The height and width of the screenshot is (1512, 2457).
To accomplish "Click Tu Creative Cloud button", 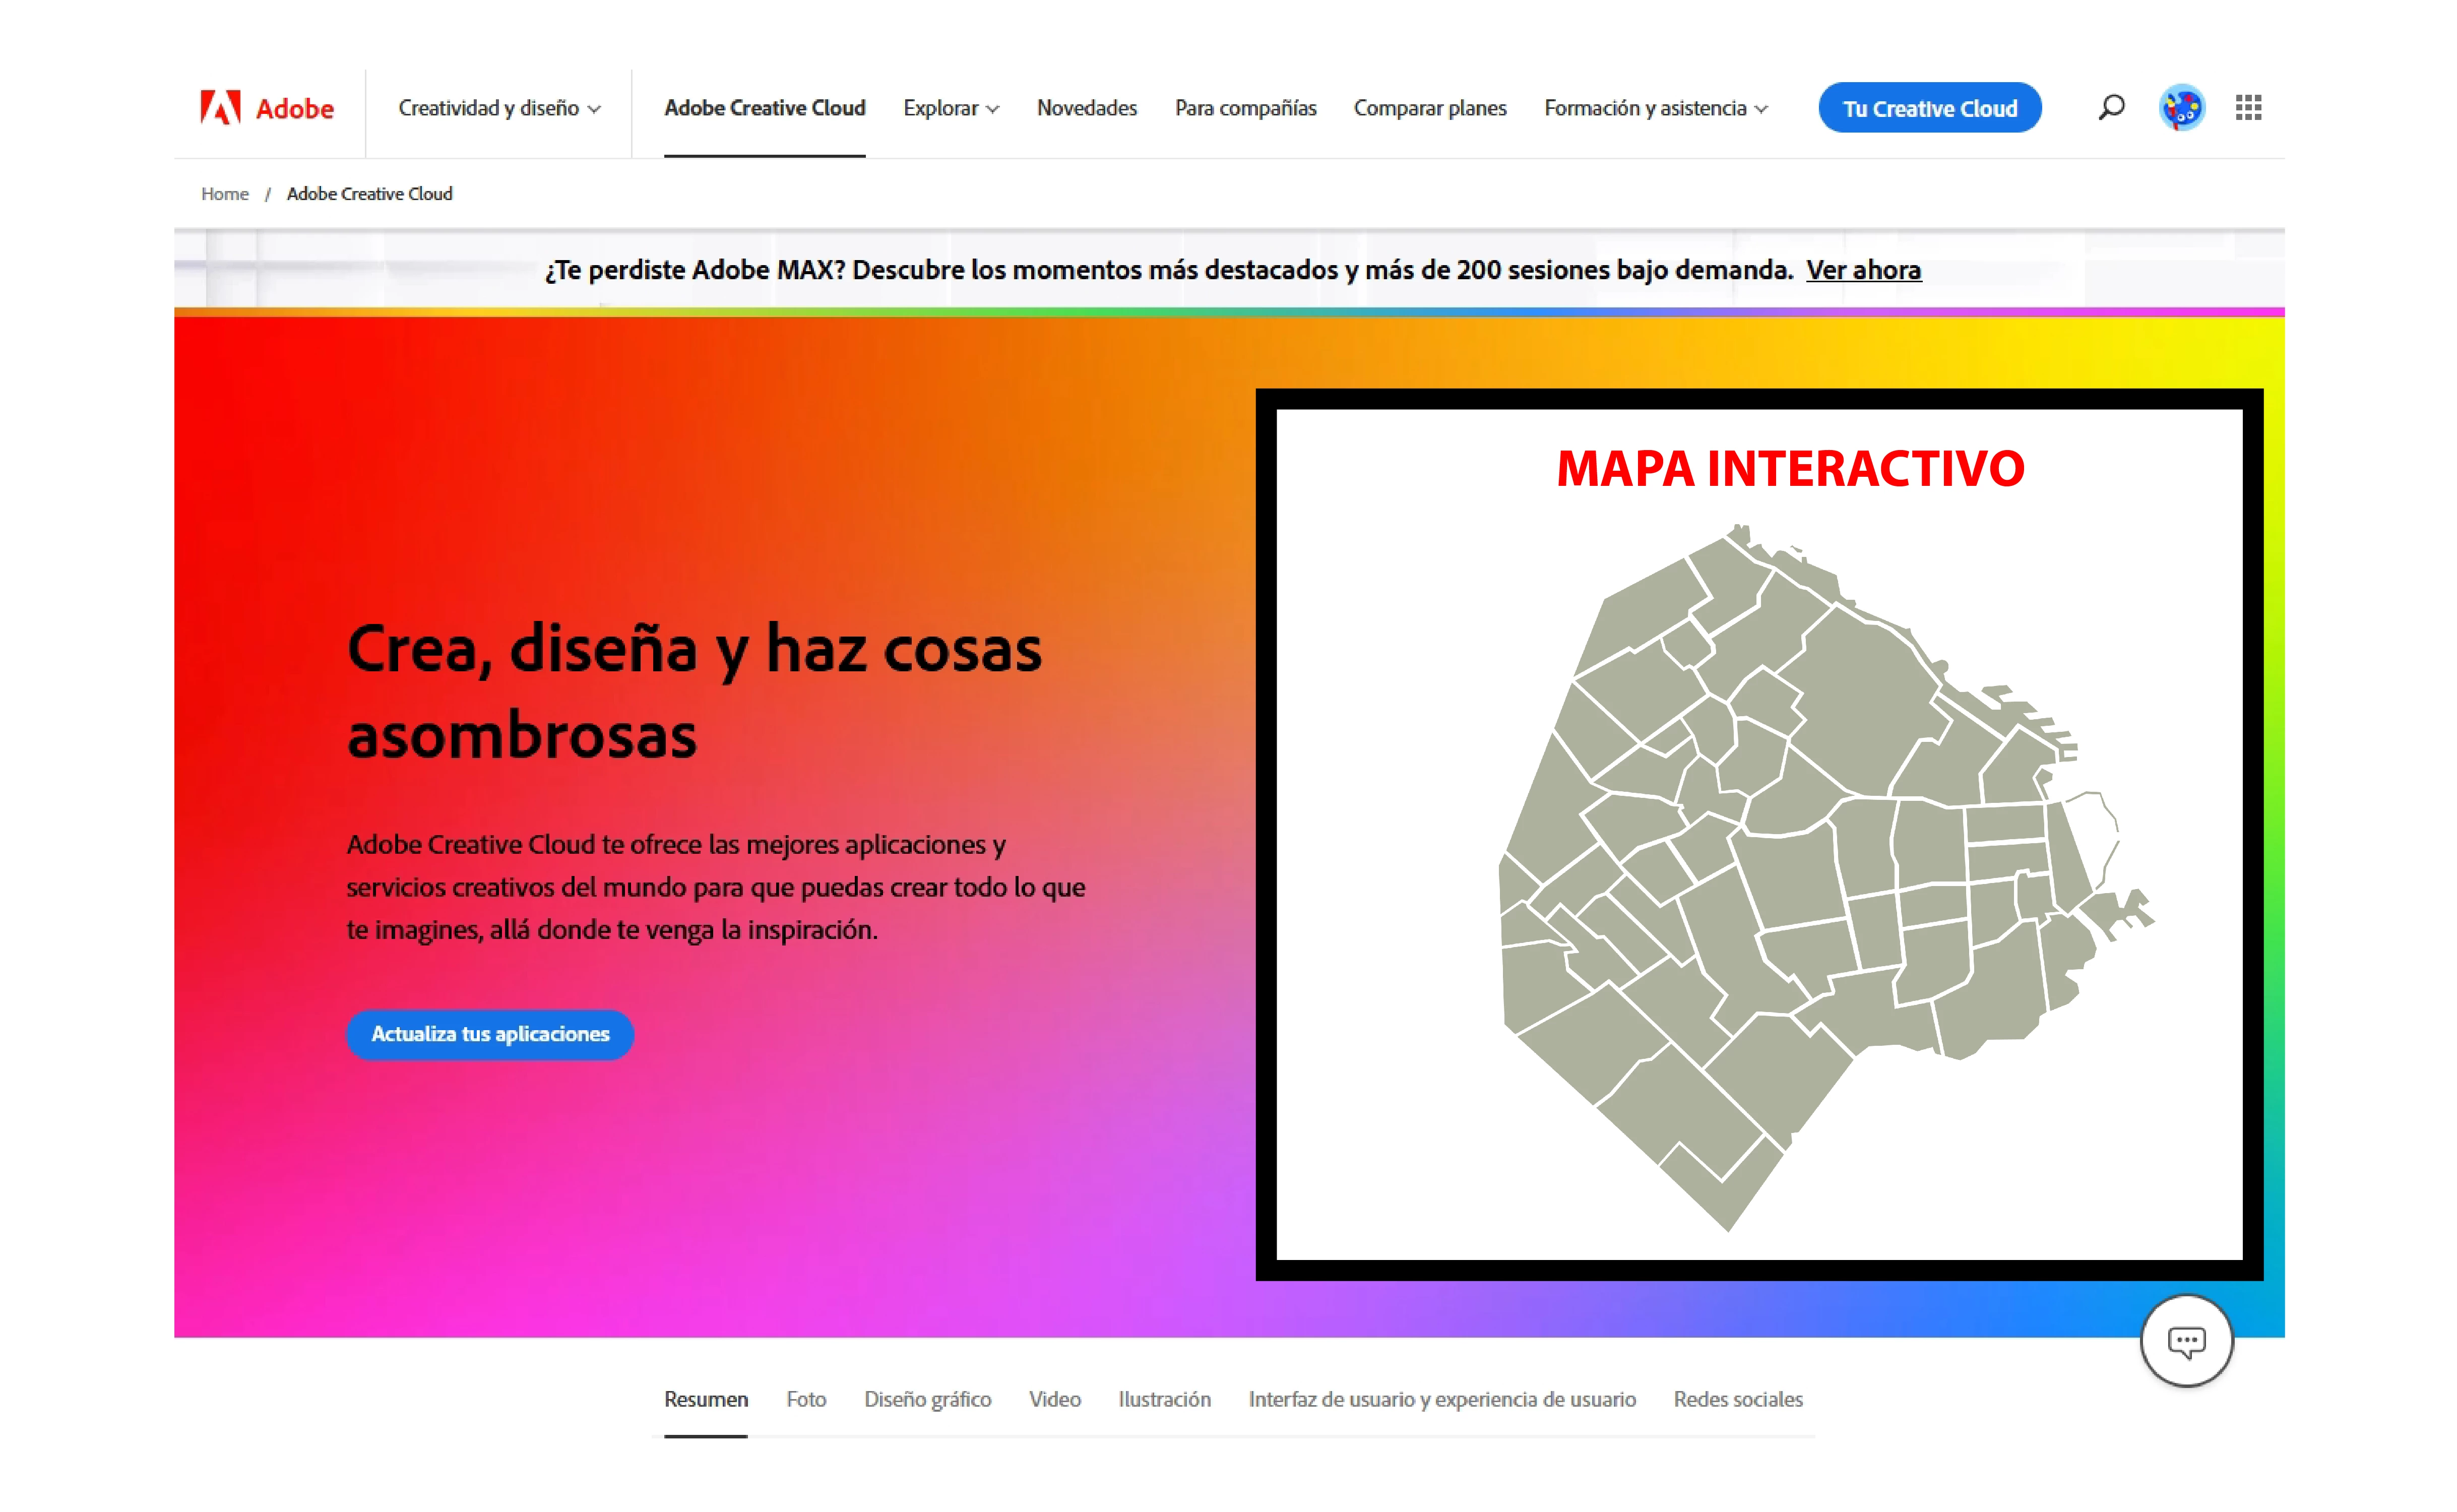I will coord(1929,108).
